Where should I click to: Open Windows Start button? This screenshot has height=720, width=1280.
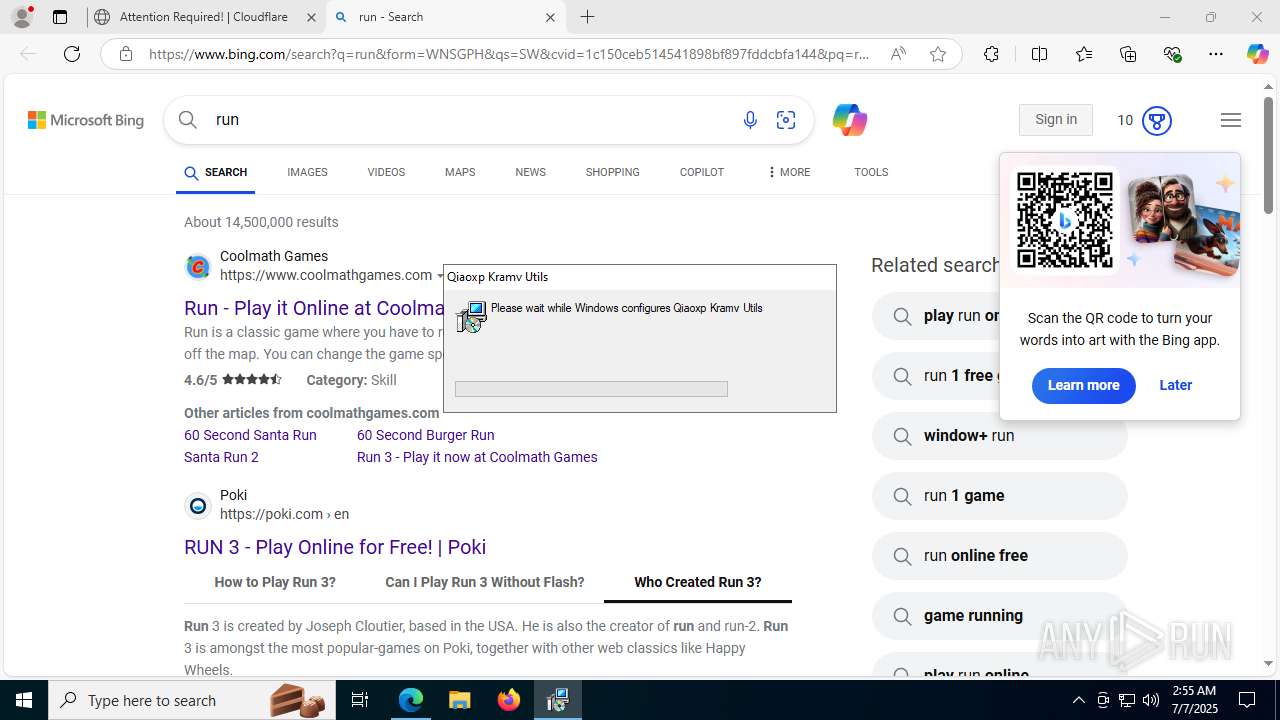tap(24, 700)
